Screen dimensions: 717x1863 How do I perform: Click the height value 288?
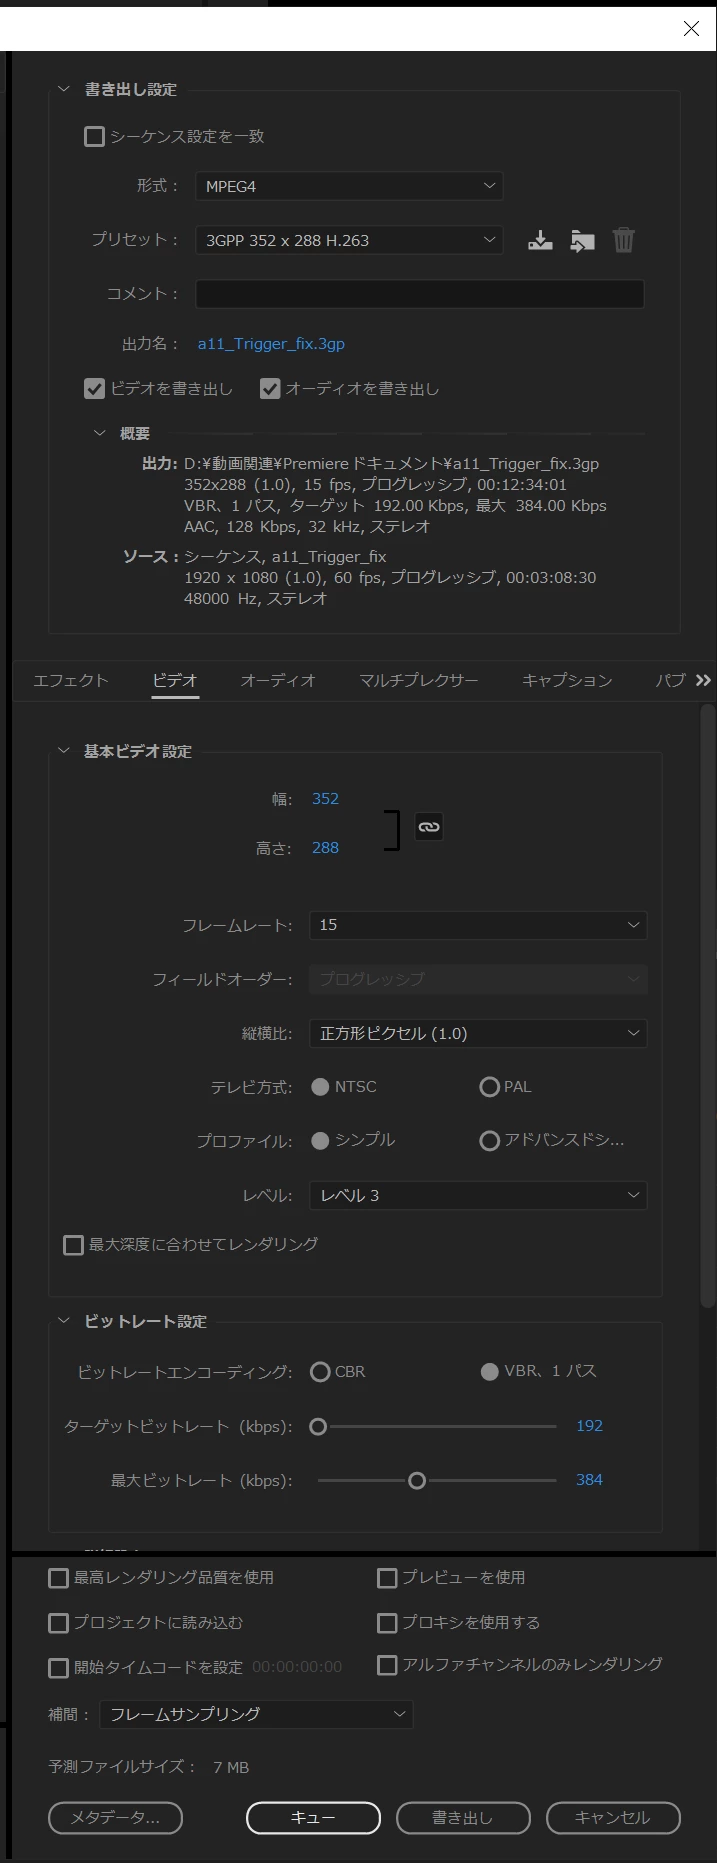pos(325,848)
